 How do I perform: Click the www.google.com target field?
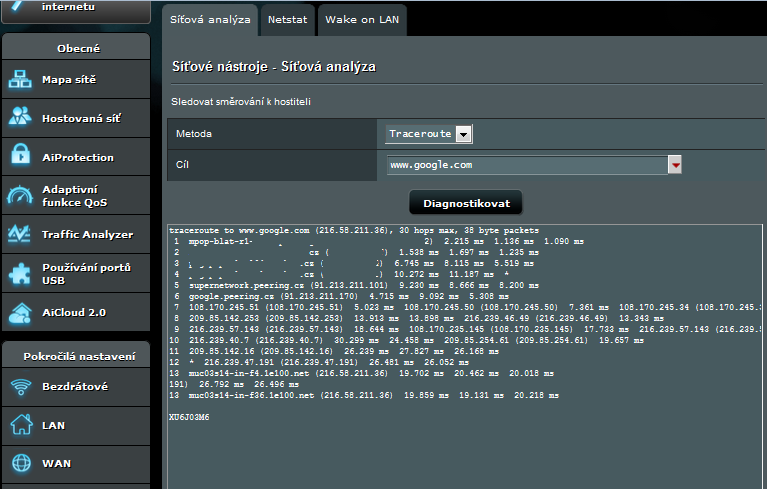526,165
